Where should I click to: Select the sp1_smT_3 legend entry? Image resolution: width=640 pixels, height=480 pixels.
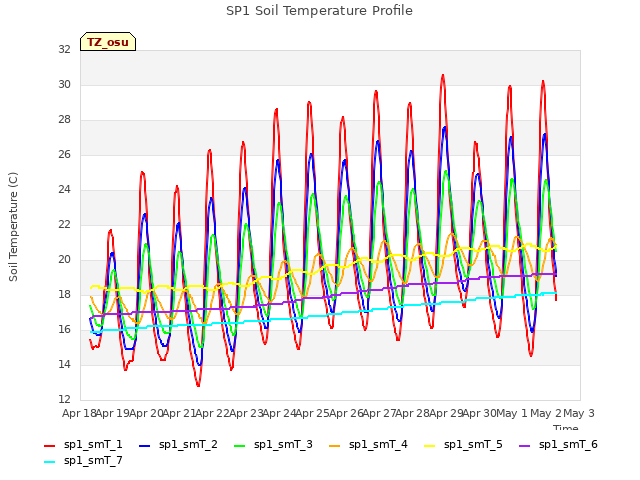tap(273, 444)
